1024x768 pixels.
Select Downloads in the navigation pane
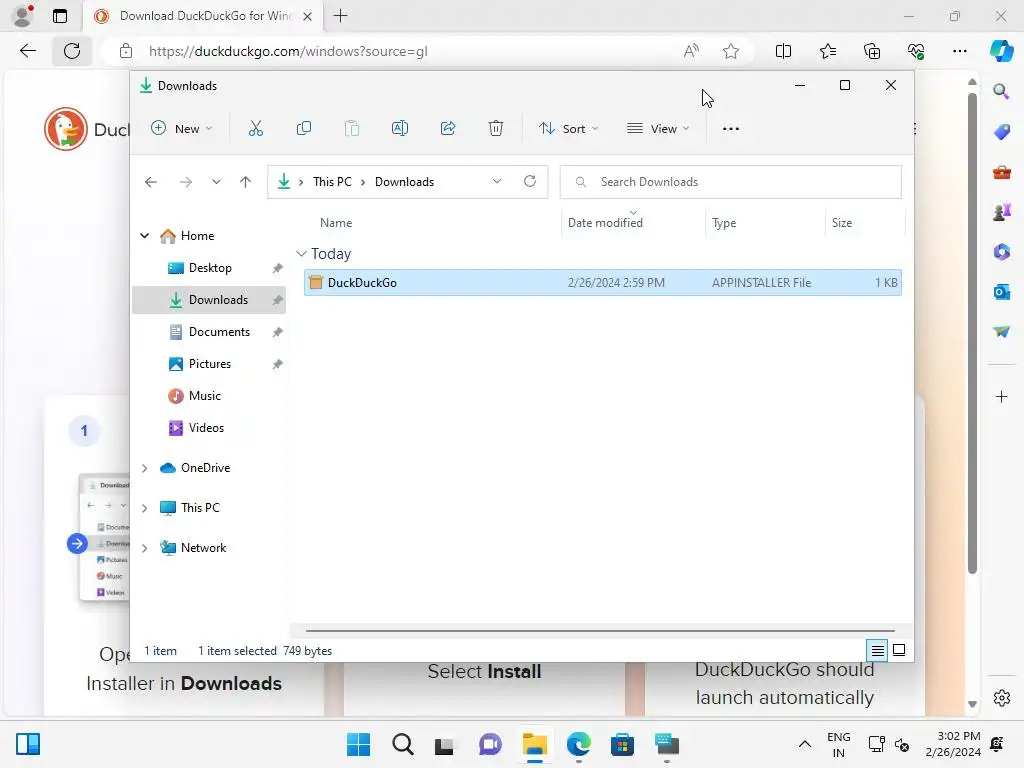pyautogui.click(x=209, y=300)
